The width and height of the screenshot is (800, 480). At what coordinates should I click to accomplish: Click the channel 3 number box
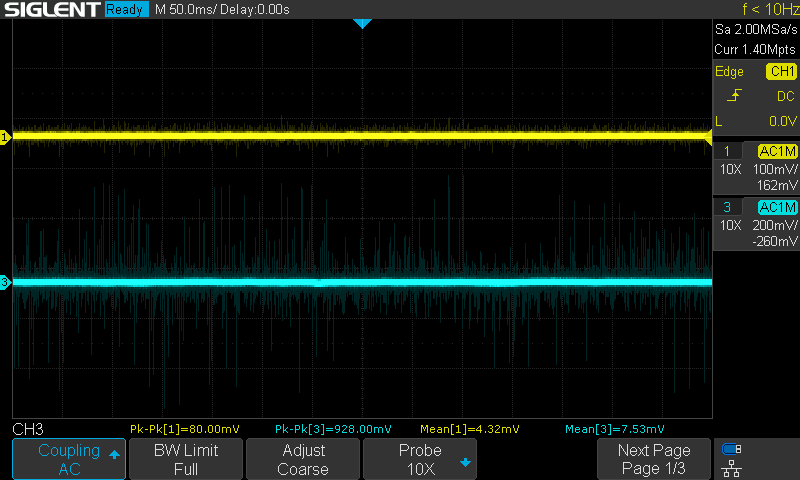tap(727, 207)
